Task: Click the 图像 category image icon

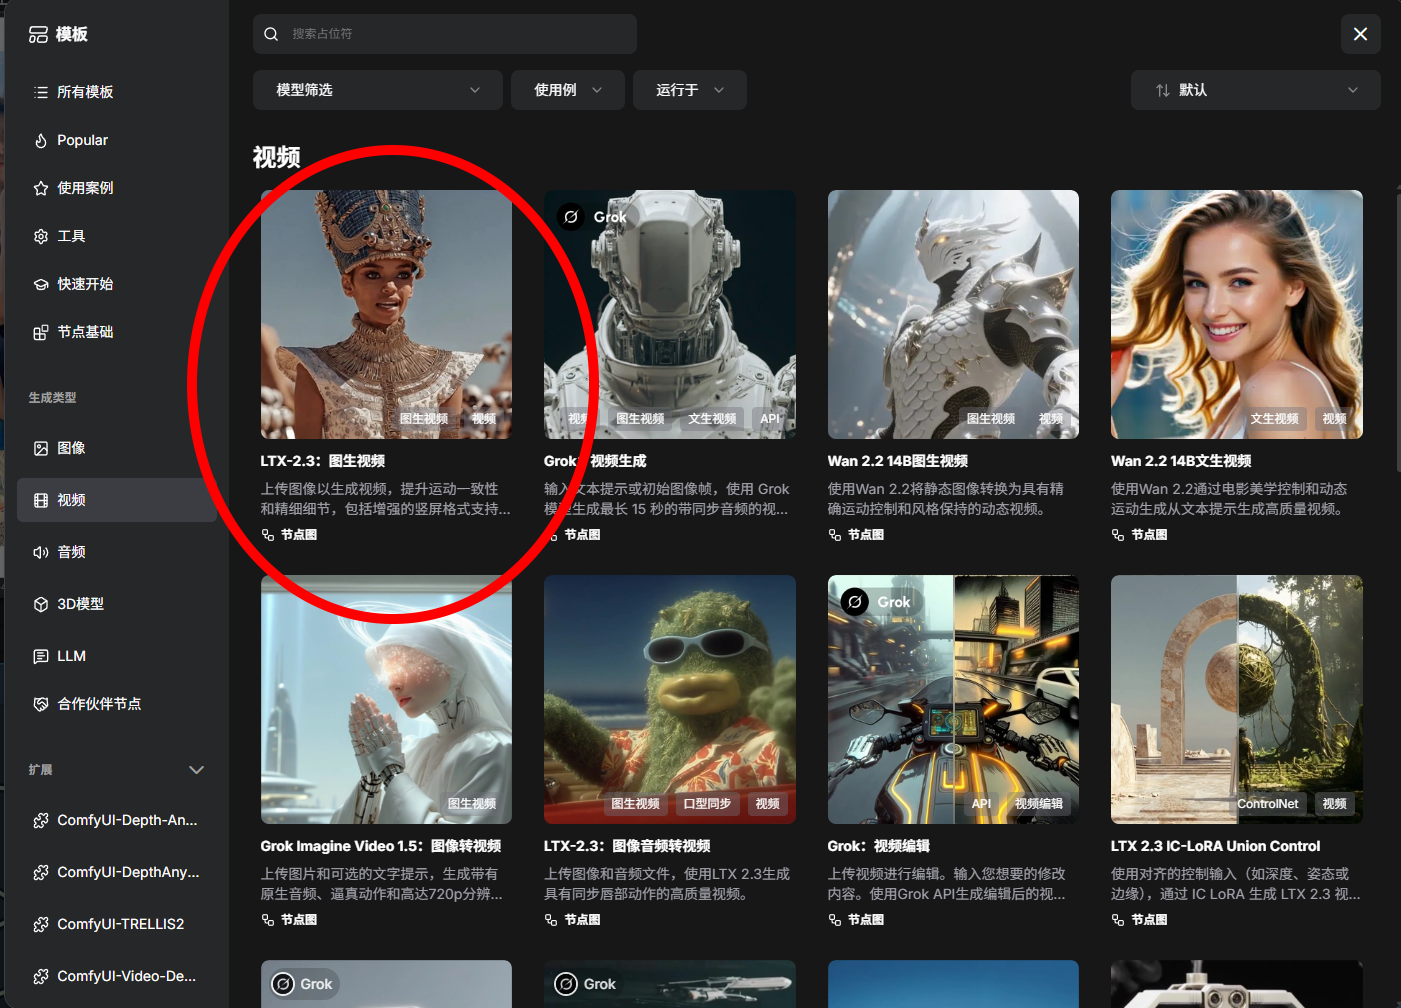Action: coord(41,448)
